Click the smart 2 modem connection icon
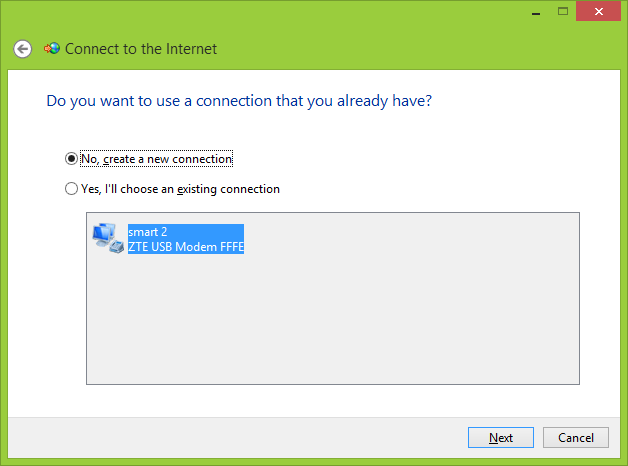Screen dimensions: 628x466 [105, 238]
